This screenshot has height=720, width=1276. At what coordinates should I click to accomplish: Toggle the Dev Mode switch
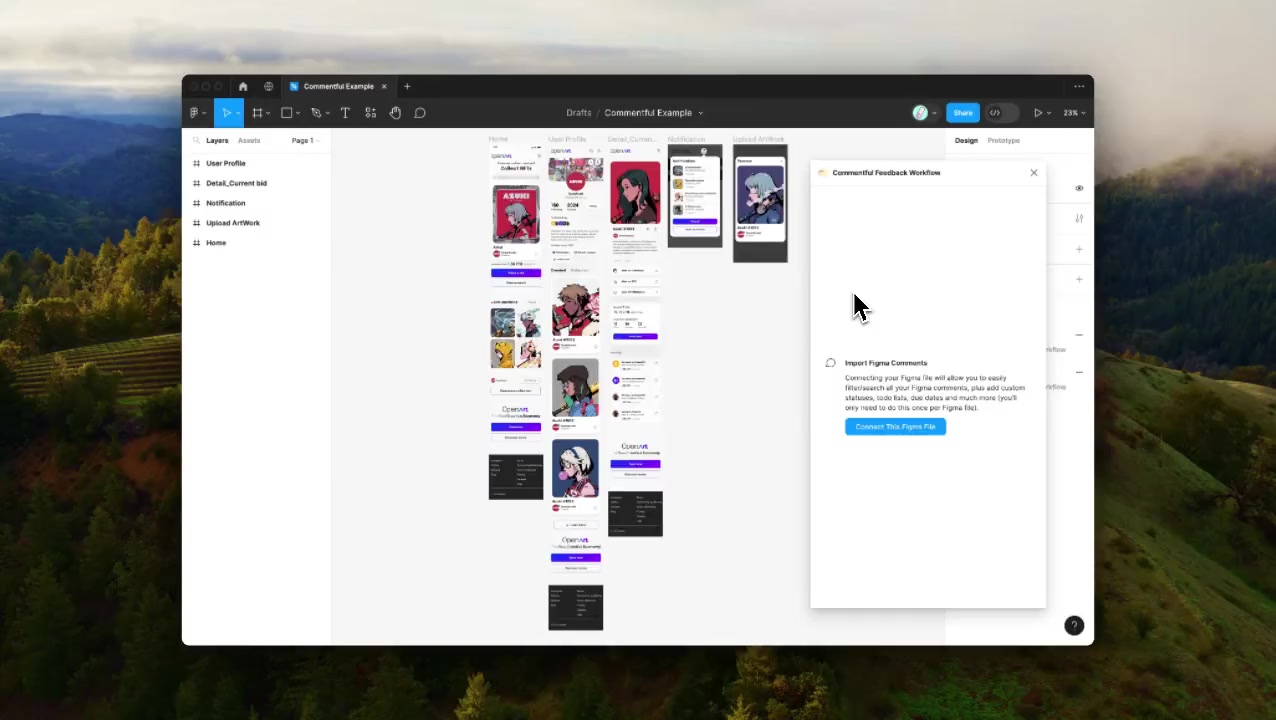[1001, 113]
